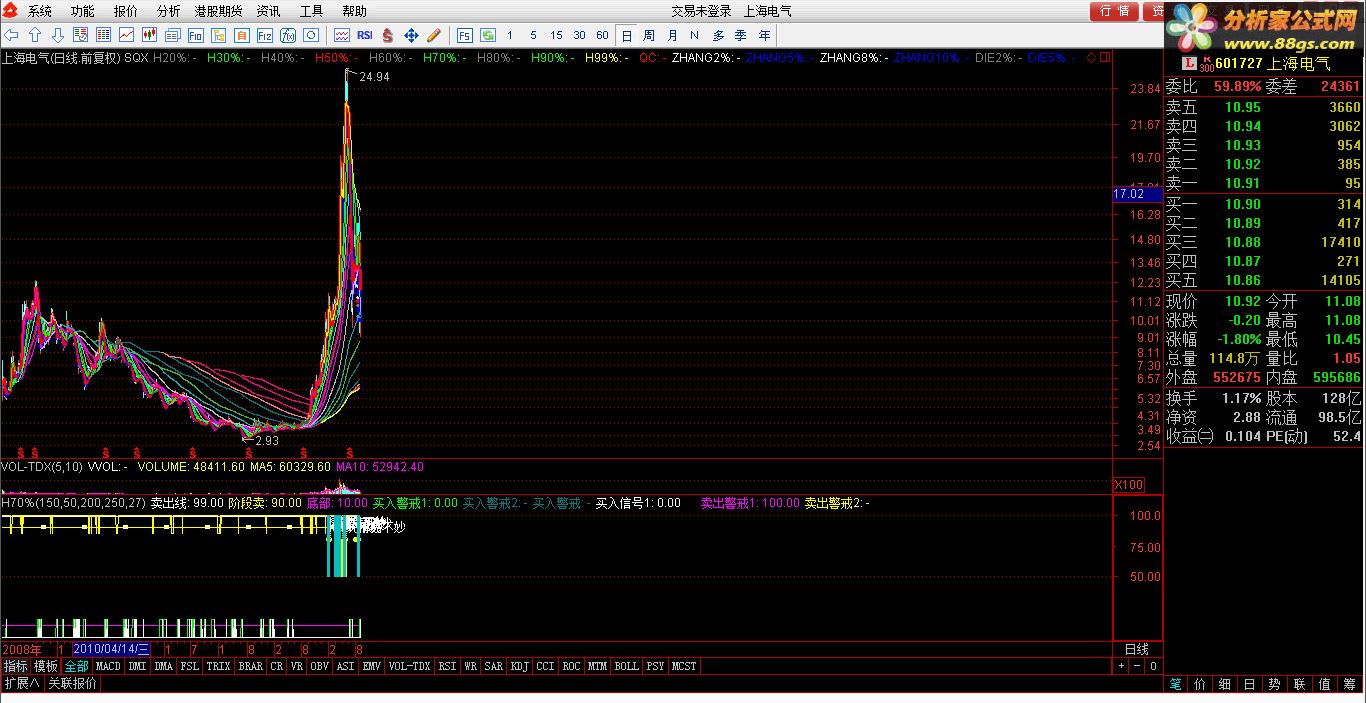The width and height of the screenshot is (1366, 703).
Task: Switch to candlestick K-line chart icon
Action: tap(149, 35)
